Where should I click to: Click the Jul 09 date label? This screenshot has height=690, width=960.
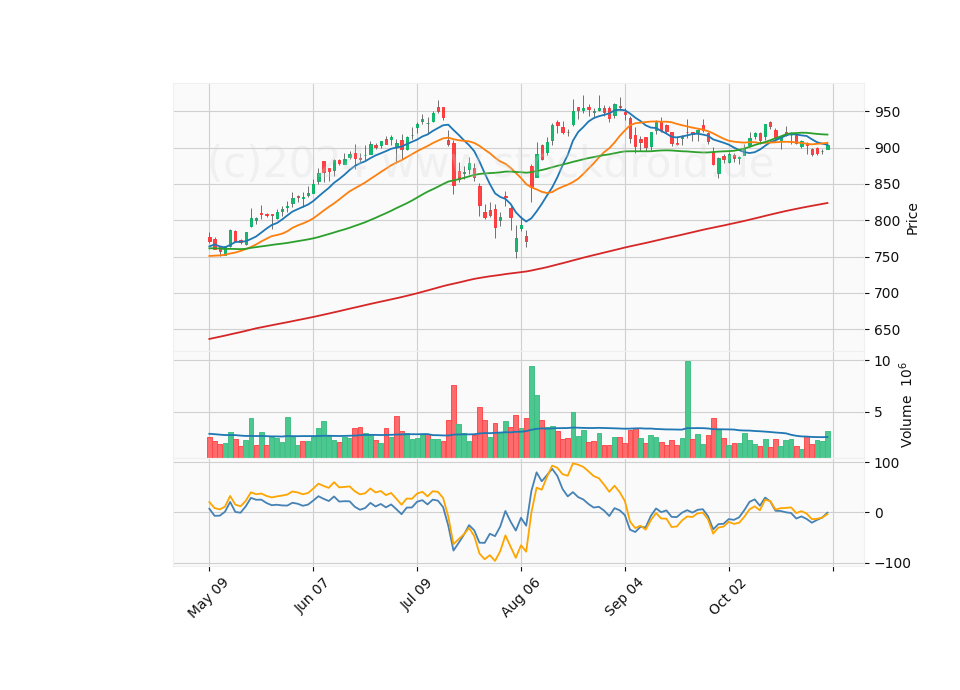[416, 596]
